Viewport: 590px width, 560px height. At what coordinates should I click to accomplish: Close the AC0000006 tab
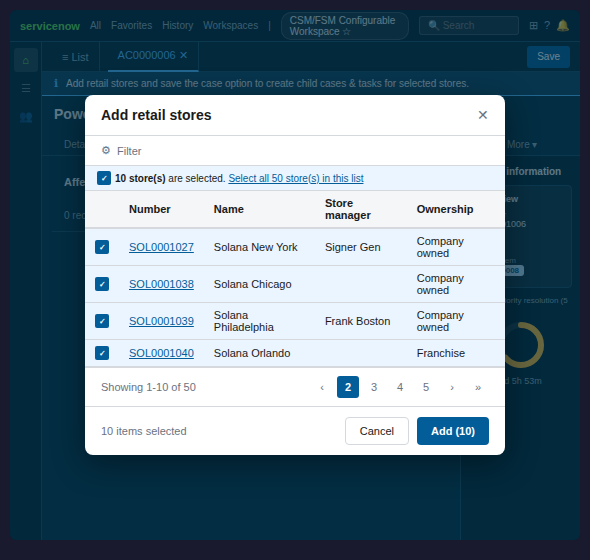click(x=184, y=55)
